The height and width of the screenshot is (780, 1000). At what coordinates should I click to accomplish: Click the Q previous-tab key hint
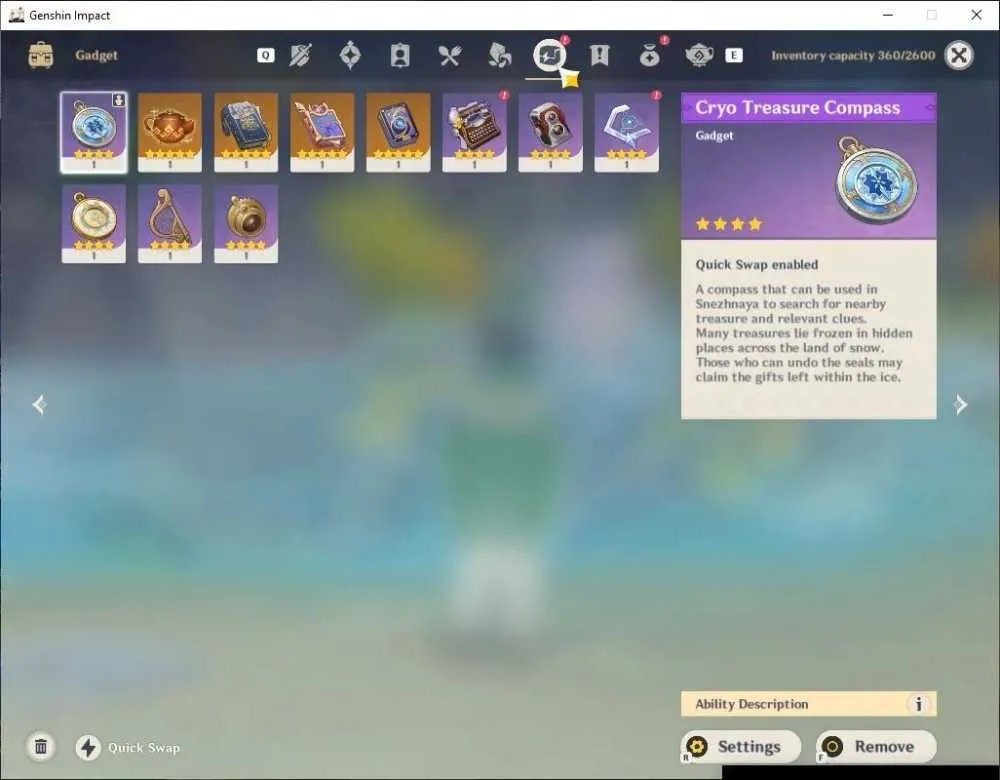click(266, 55)
